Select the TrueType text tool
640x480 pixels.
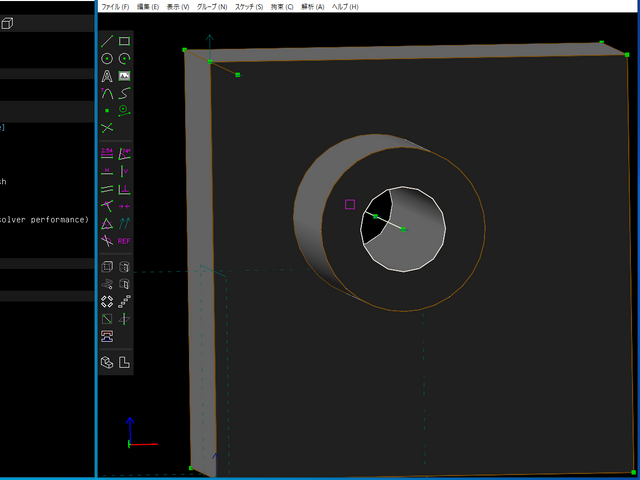pos(107,76)
